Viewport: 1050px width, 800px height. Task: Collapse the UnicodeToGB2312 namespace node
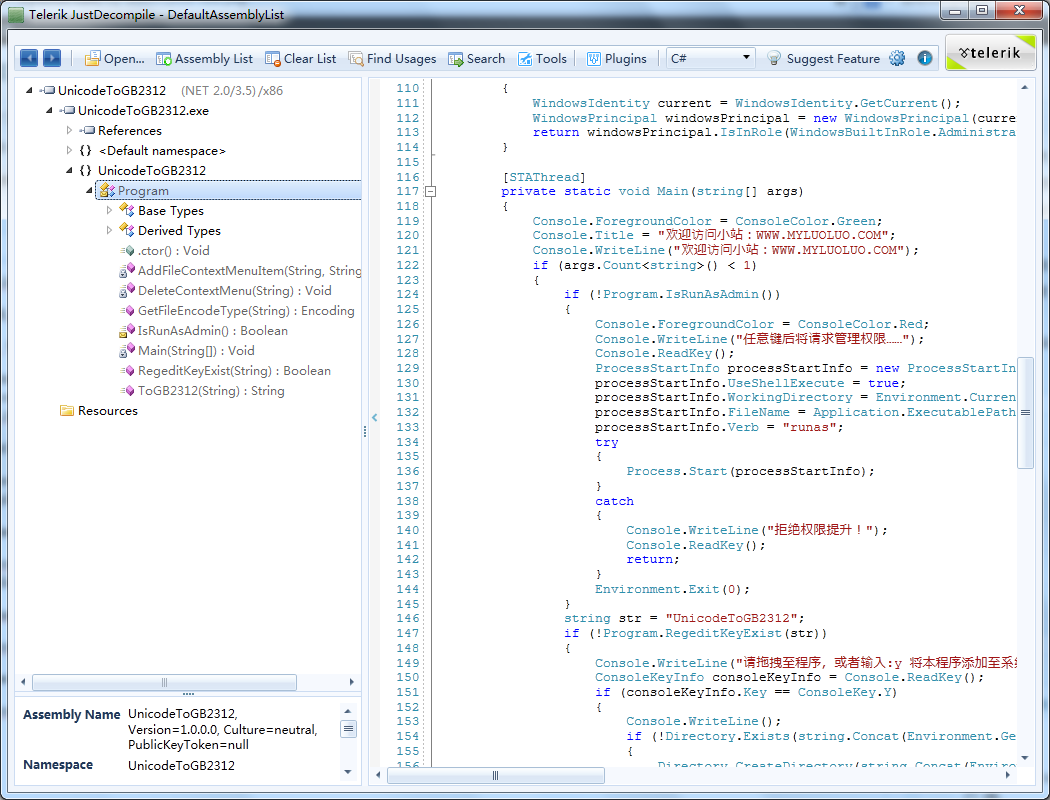pyautogui.click(x=69, y=170)
